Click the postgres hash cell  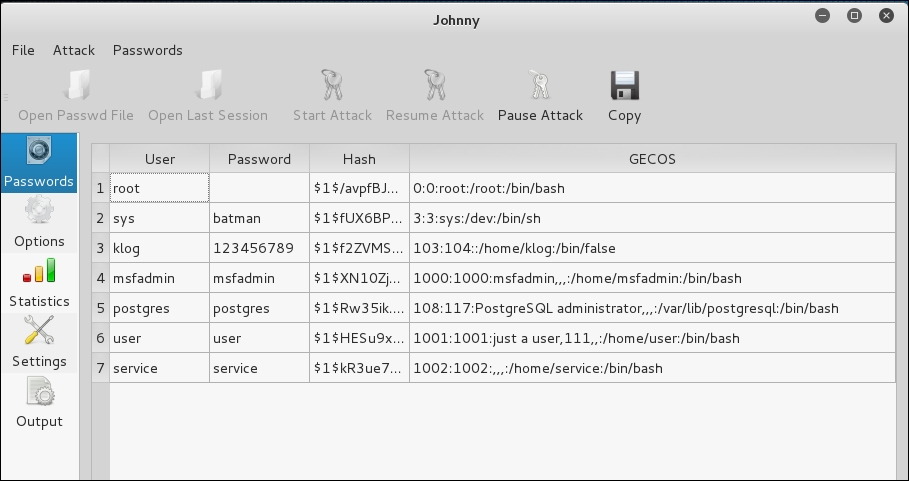click(x=359, y=308)
